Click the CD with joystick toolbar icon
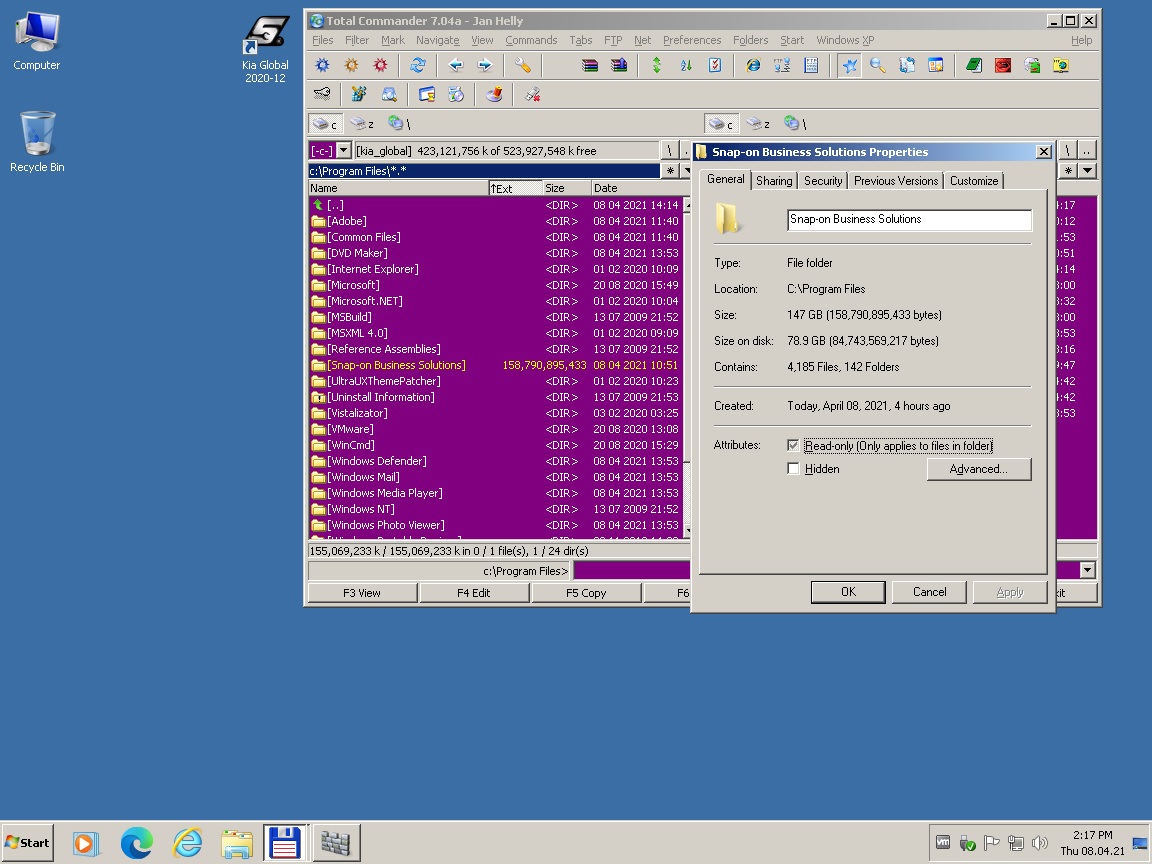Viewport: 1152px width, 864px height. (x=494, y=94)
